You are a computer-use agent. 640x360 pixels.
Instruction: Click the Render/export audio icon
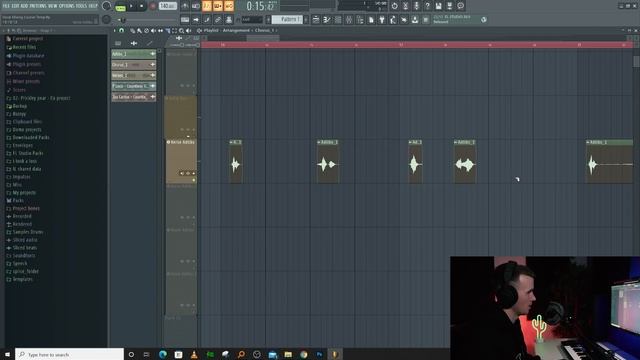pyautogui.click(x=449, y=6)
